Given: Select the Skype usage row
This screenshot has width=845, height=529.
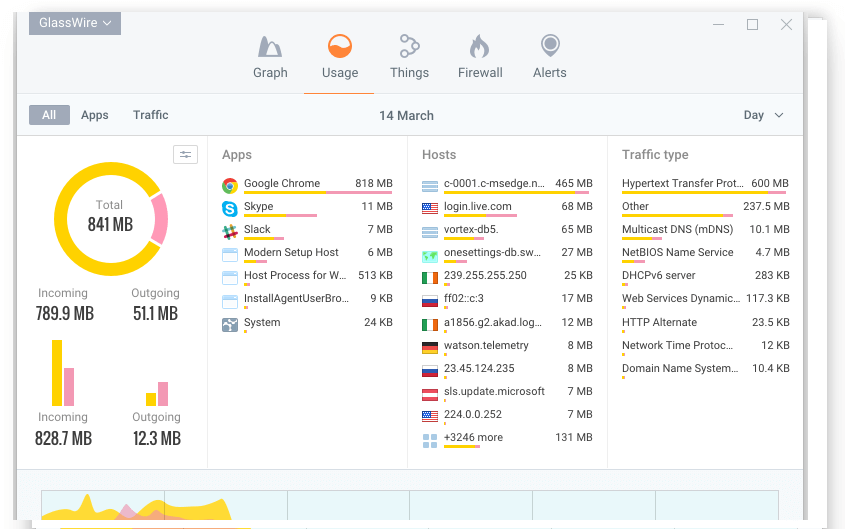Looking at the screenshot, I should click(307, 208).
